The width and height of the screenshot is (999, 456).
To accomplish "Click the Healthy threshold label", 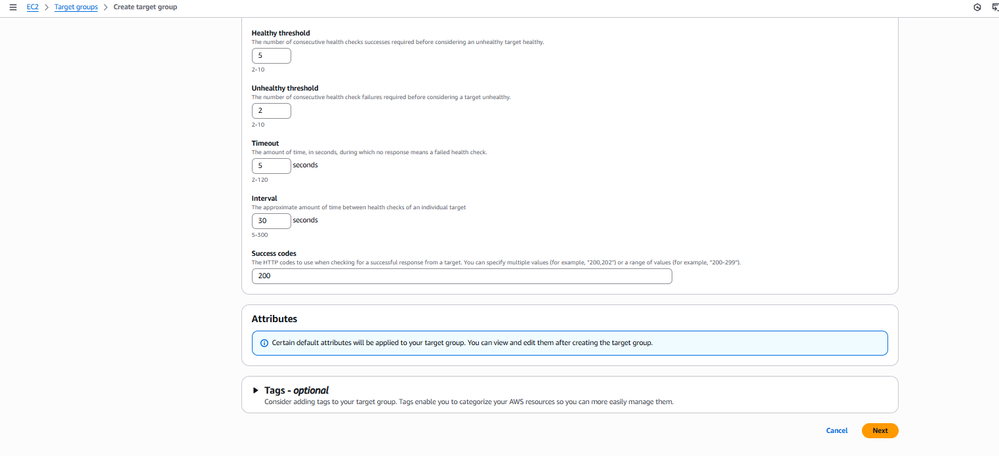I will point(280,33).
